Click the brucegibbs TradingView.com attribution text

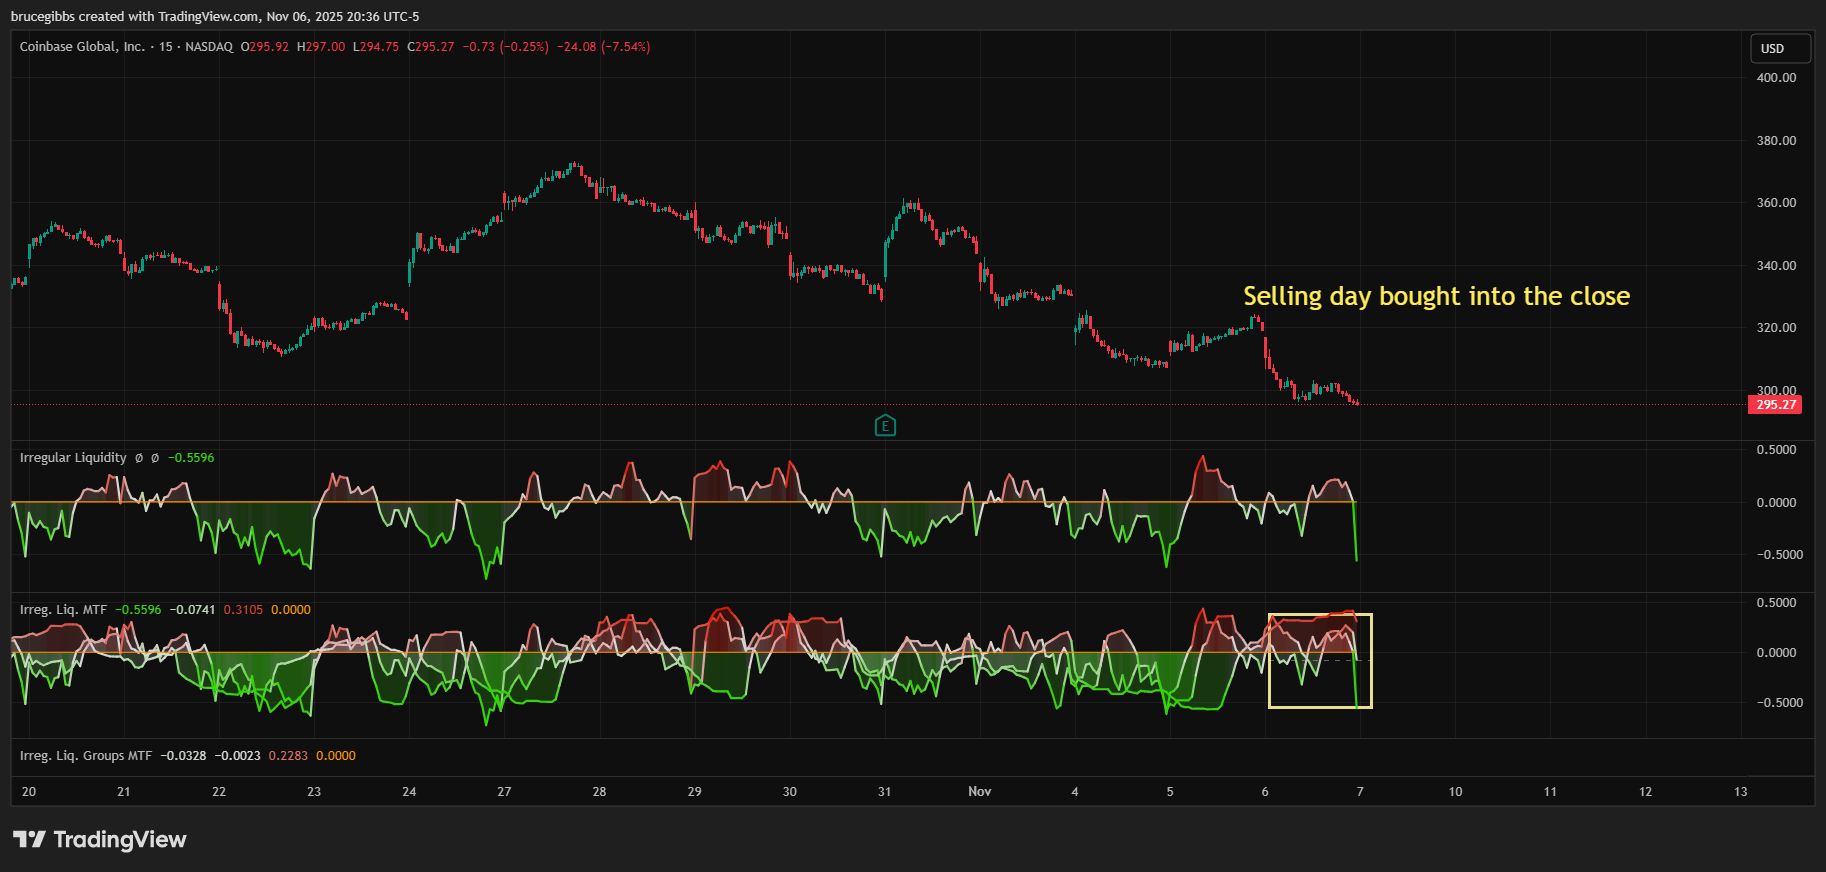tap(215, 16)
